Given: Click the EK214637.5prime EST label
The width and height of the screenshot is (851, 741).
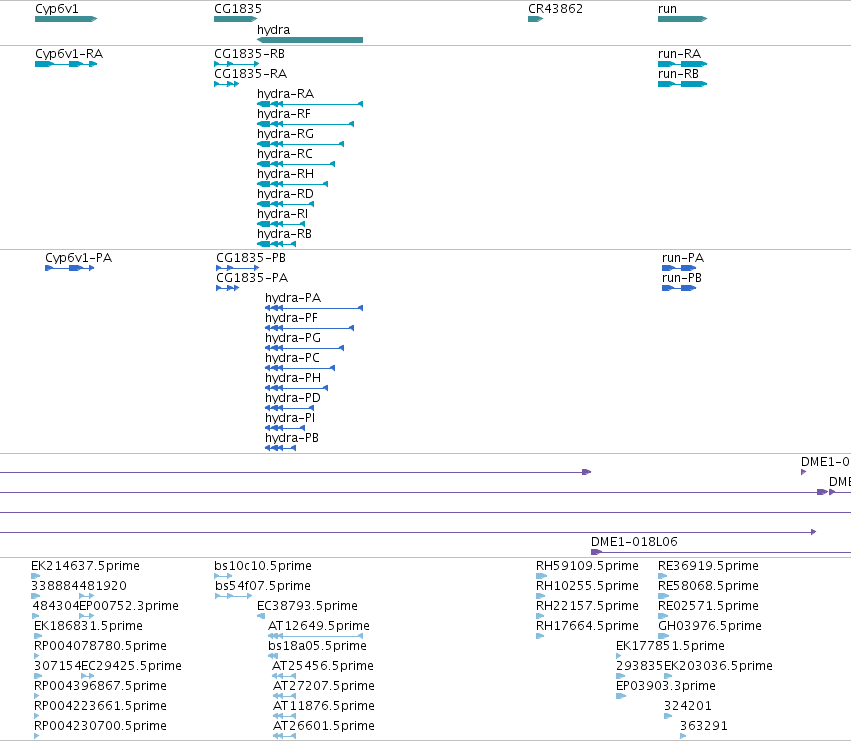Looking at the screenshot, I should tap(85, 566).
